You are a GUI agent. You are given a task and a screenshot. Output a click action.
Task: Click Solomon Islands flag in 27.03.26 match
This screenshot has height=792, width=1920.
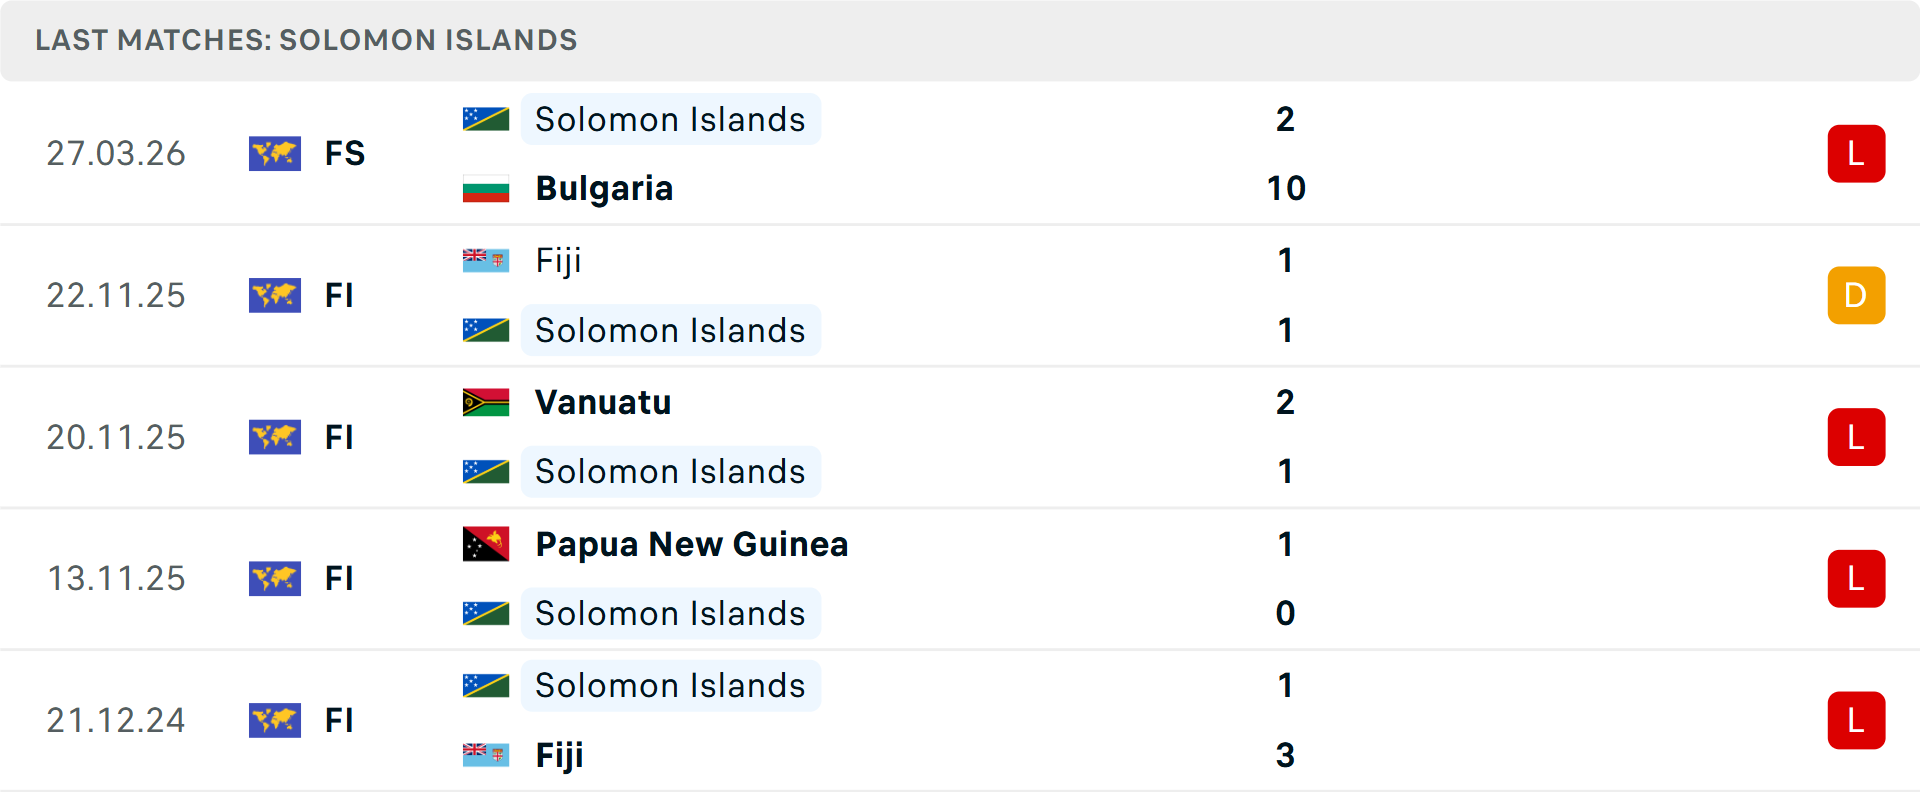click(x=486, y=119)
